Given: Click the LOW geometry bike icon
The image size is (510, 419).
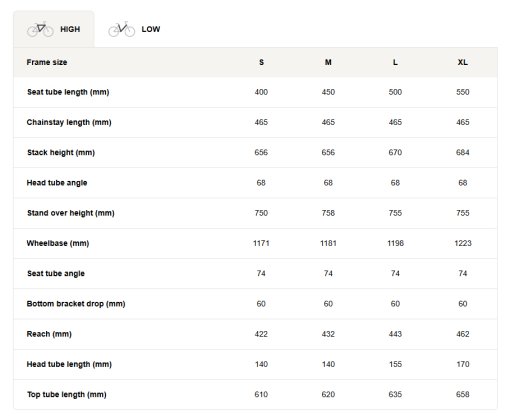Looking at the screenshot, I should tap(121, 29).
